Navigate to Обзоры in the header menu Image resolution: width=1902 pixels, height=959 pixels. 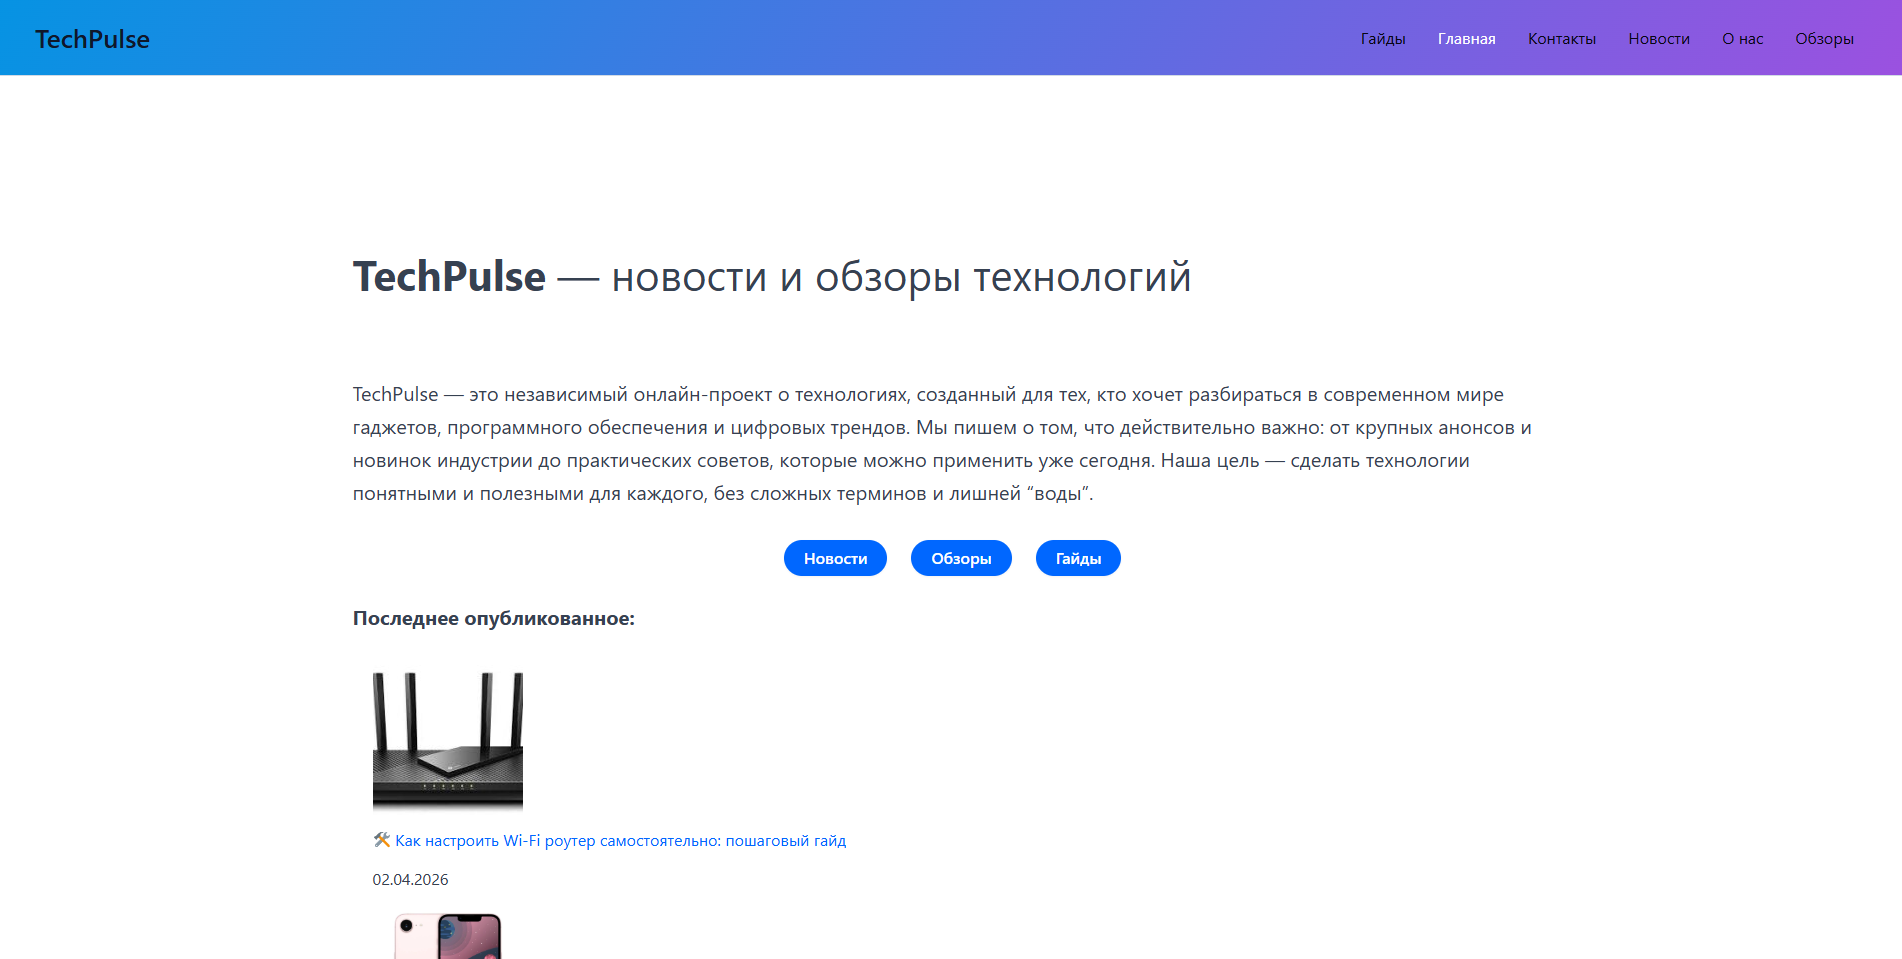[1824, 39]
